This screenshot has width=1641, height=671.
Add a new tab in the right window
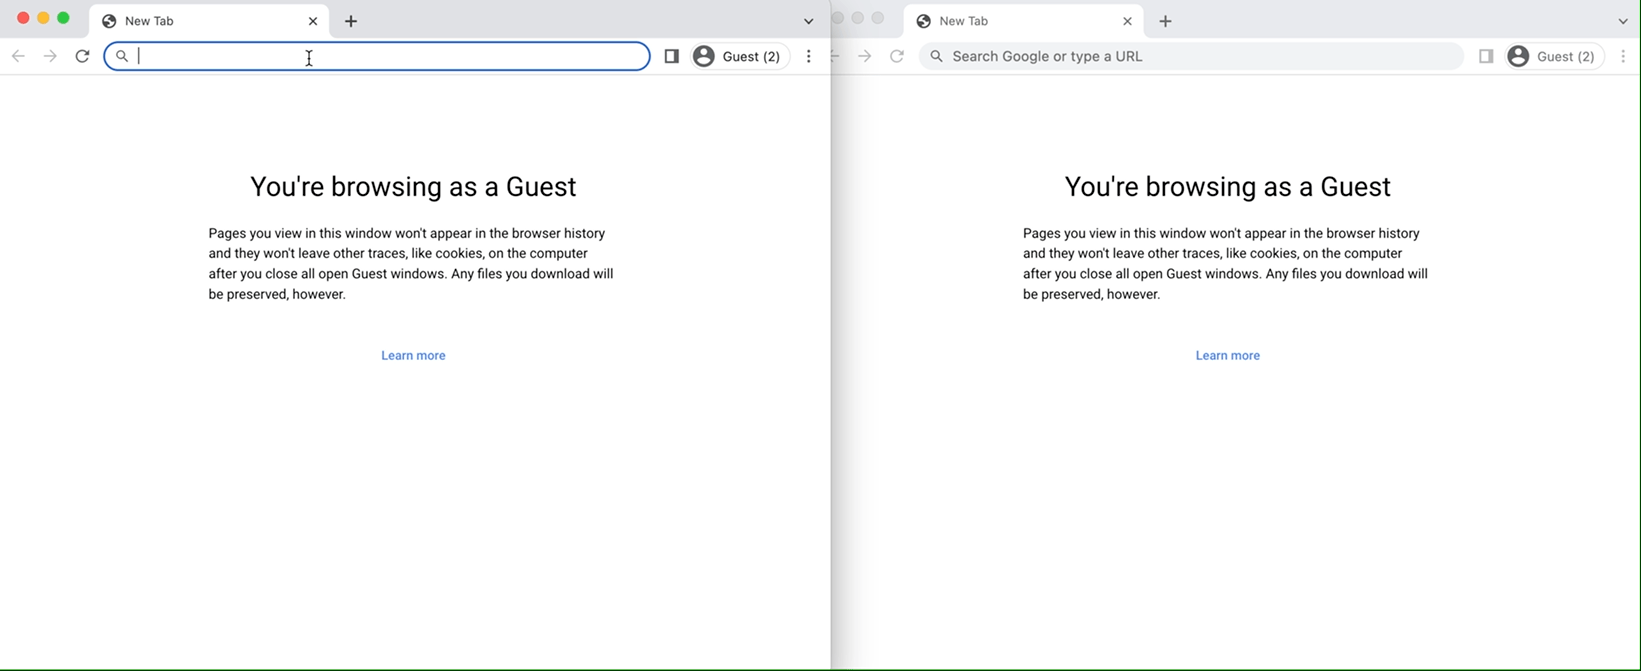point(1165,21)
